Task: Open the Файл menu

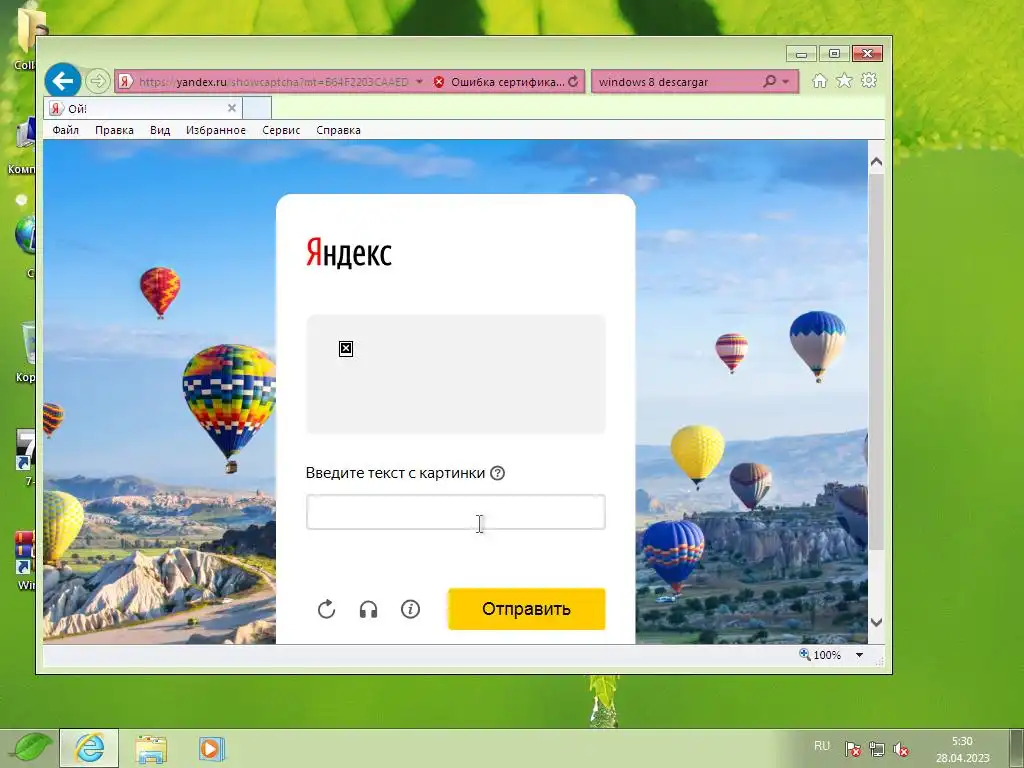Action: point(65,130)
